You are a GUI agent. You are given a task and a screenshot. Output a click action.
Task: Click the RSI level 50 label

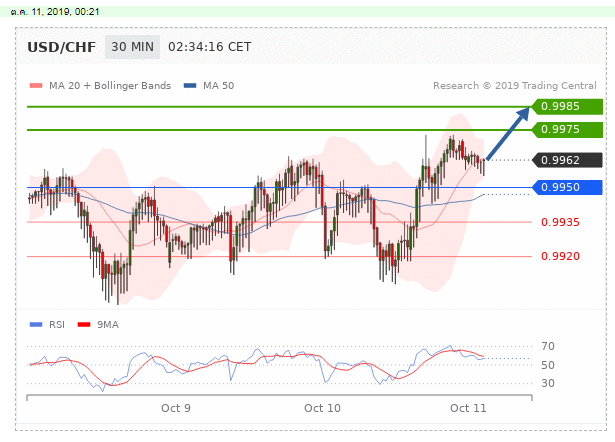[x=548, y=365]
